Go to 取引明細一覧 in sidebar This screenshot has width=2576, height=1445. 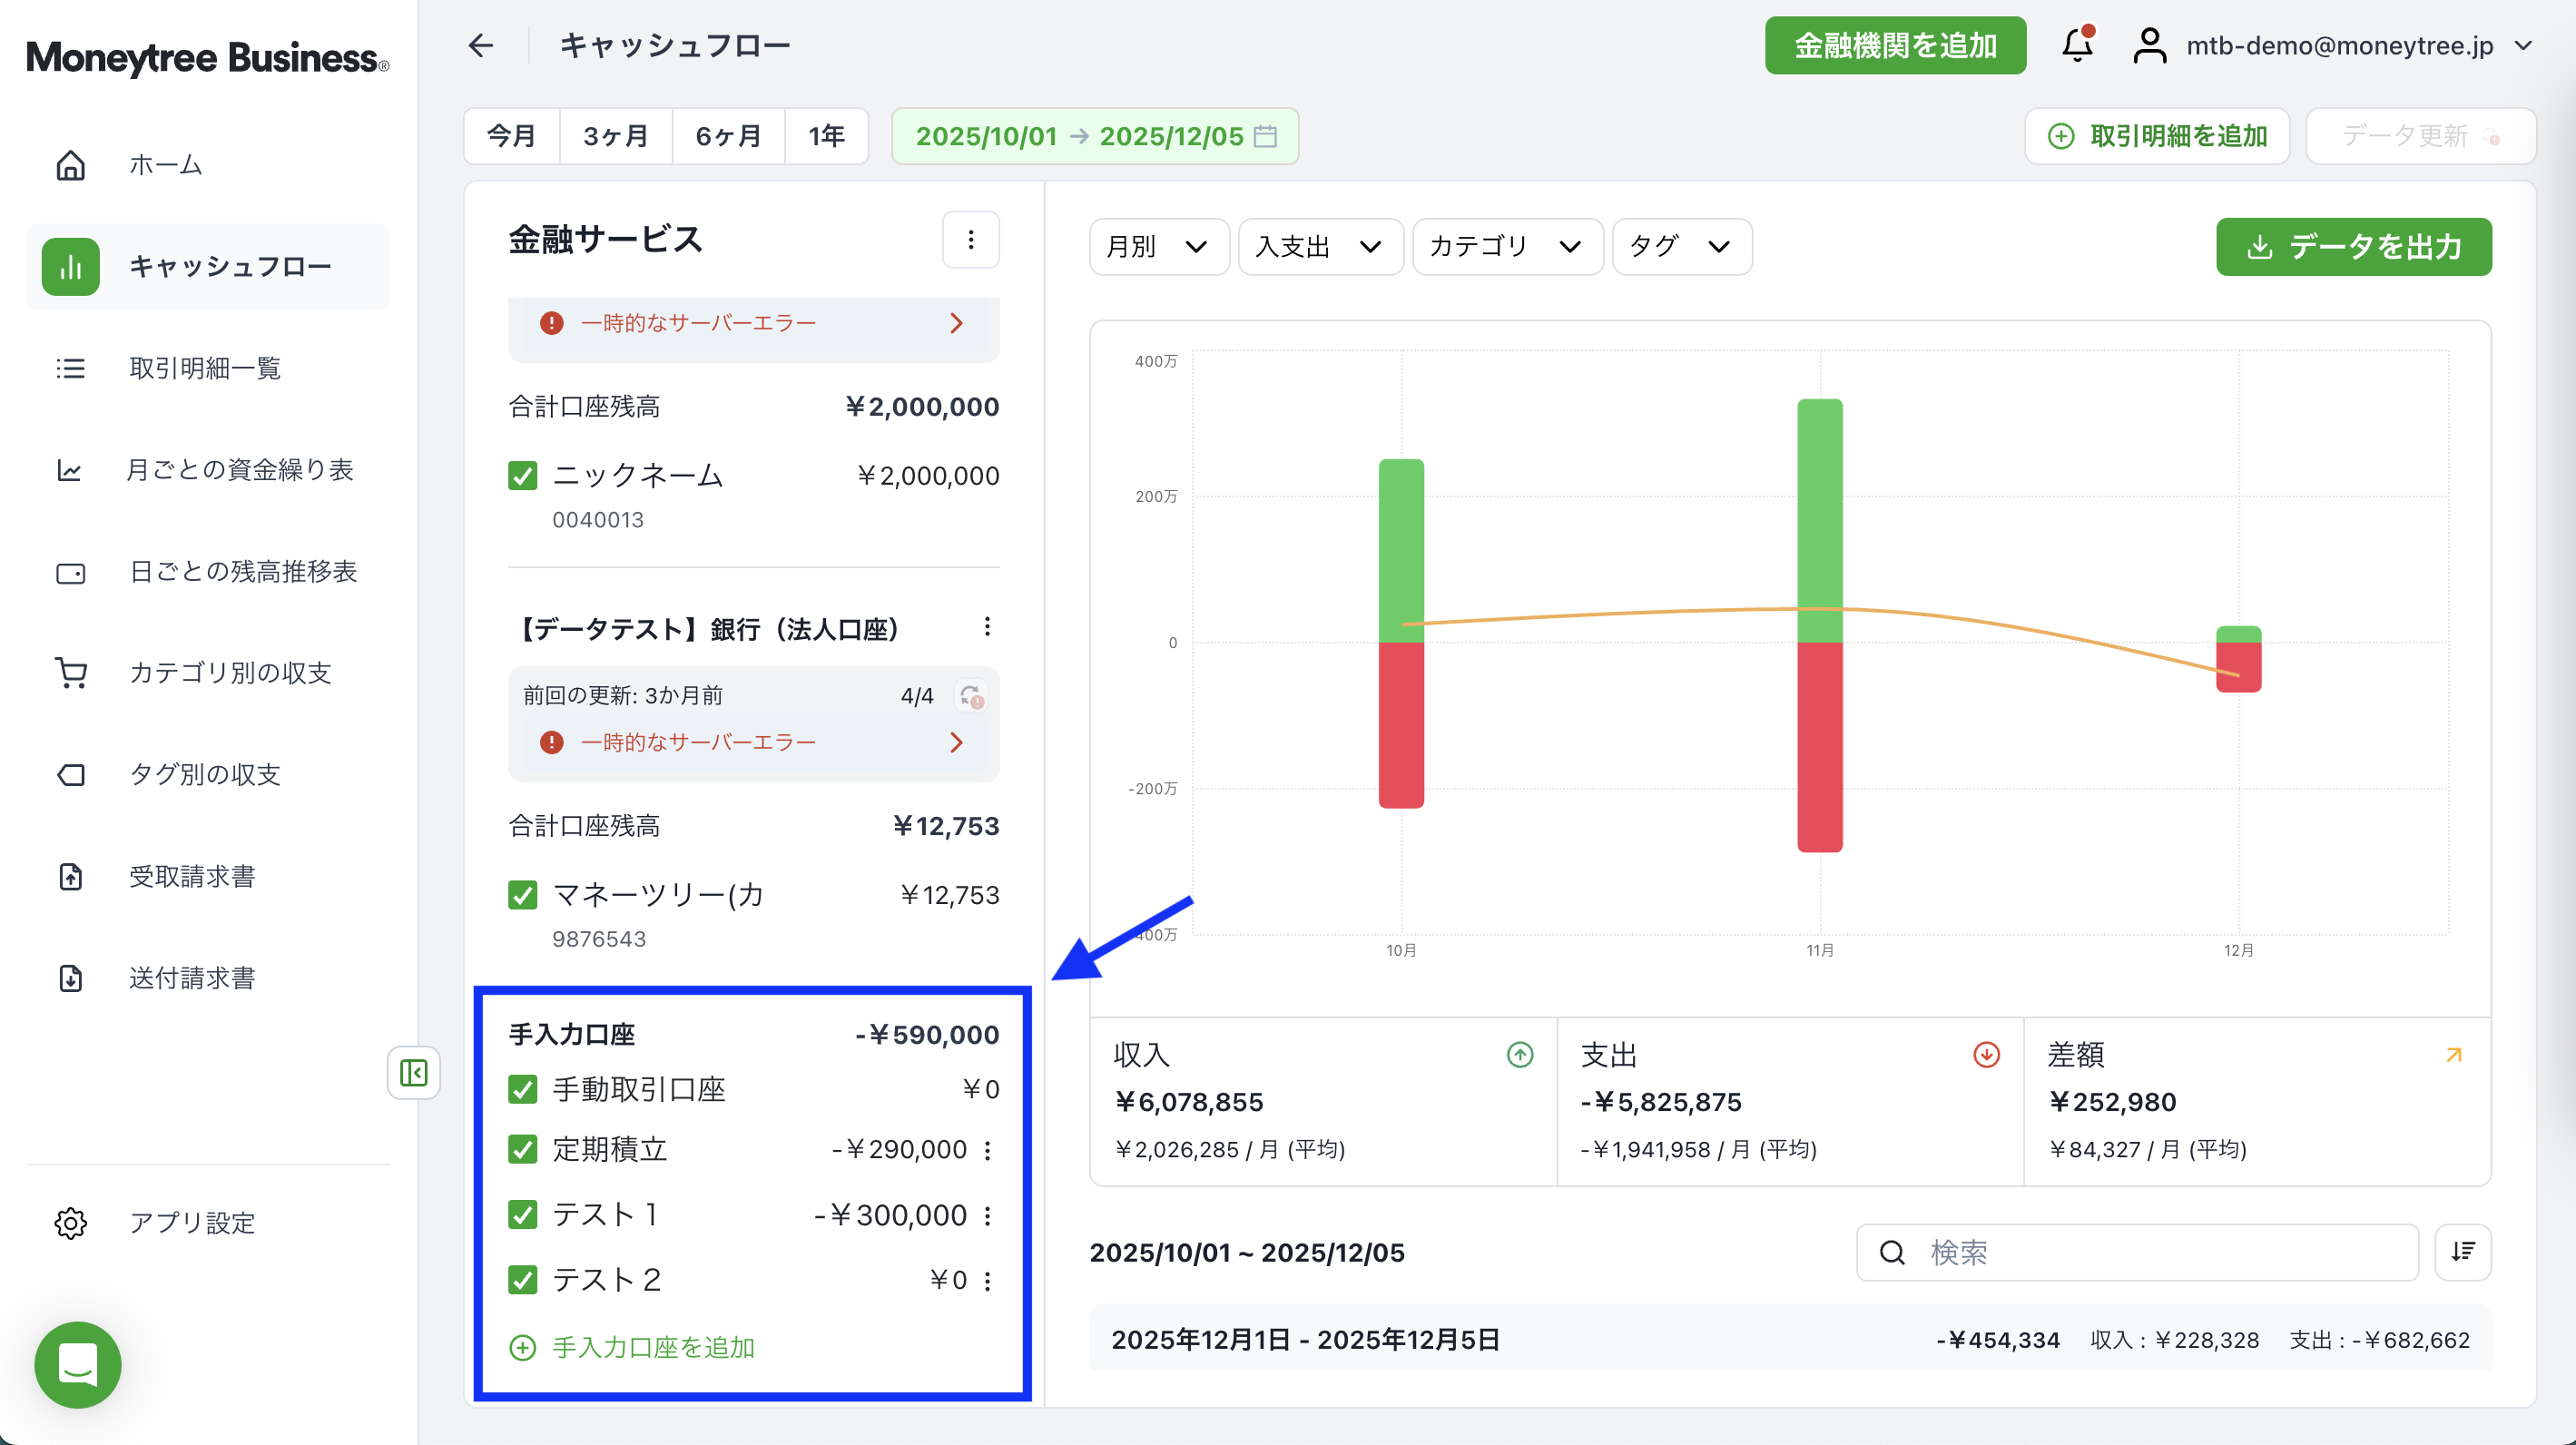click(204, 368)
